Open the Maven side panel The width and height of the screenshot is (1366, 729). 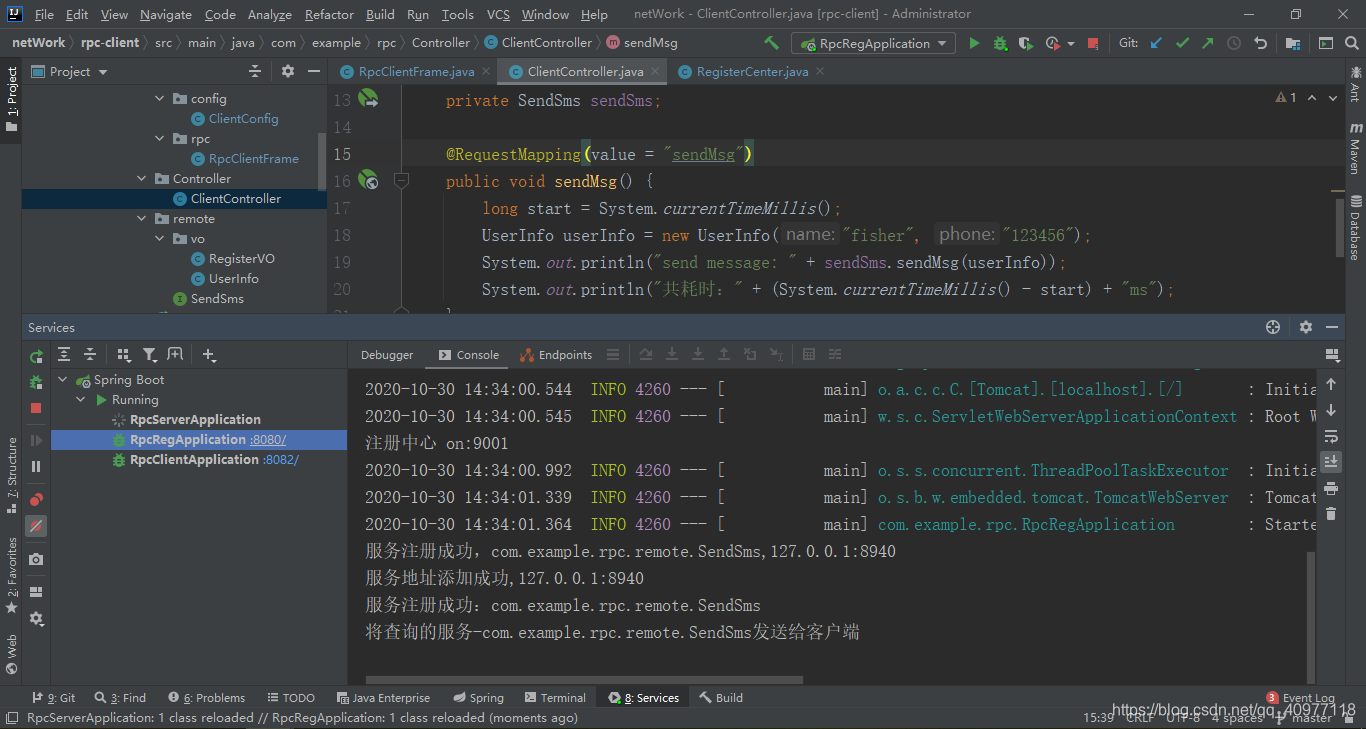(x=1355, y=148)
